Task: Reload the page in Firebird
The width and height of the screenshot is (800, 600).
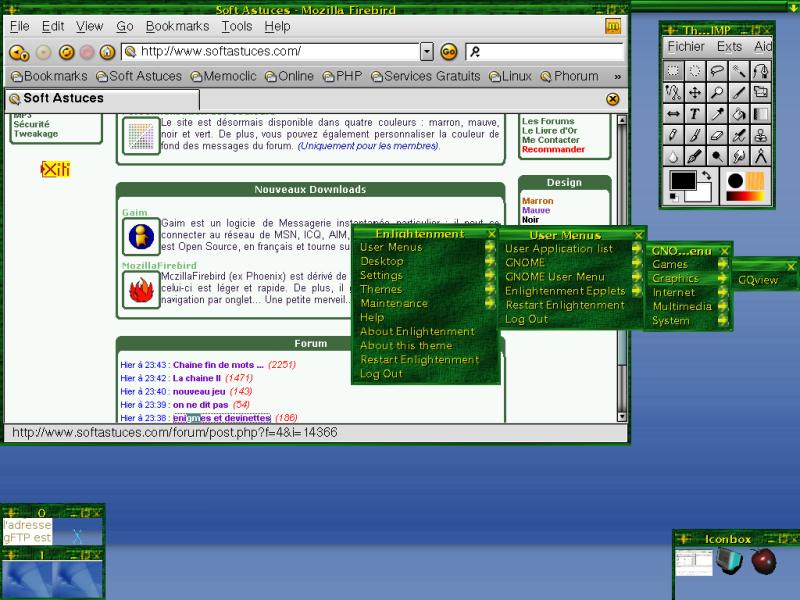Action: point(66,52)
